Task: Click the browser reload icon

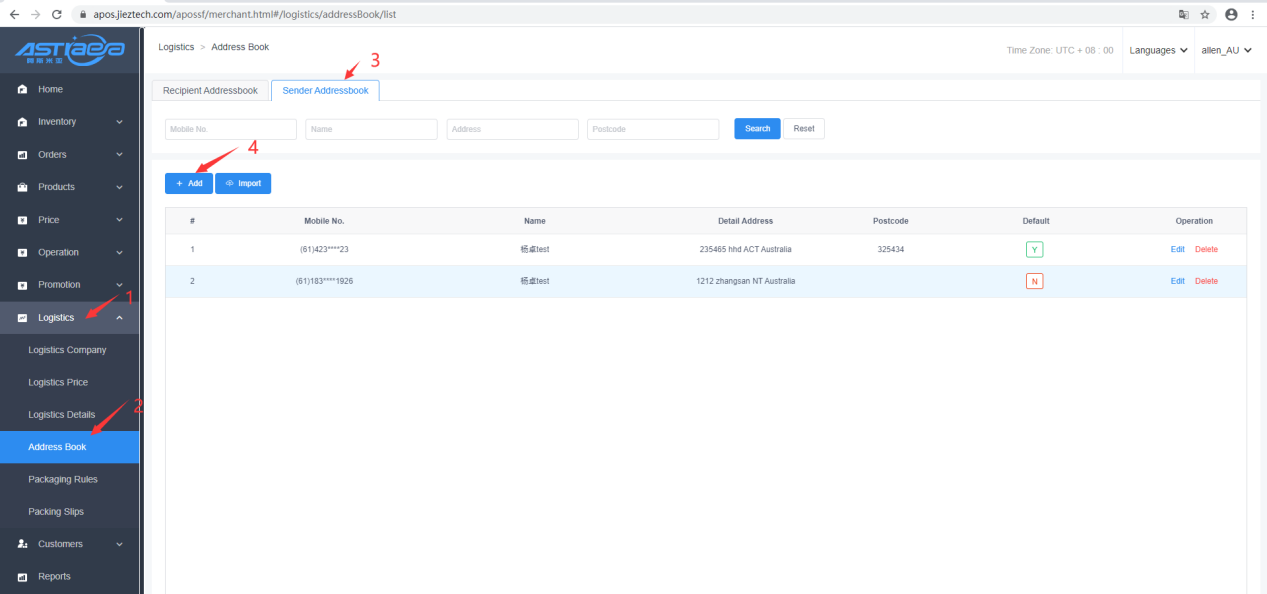Action: tap(56, 15)
